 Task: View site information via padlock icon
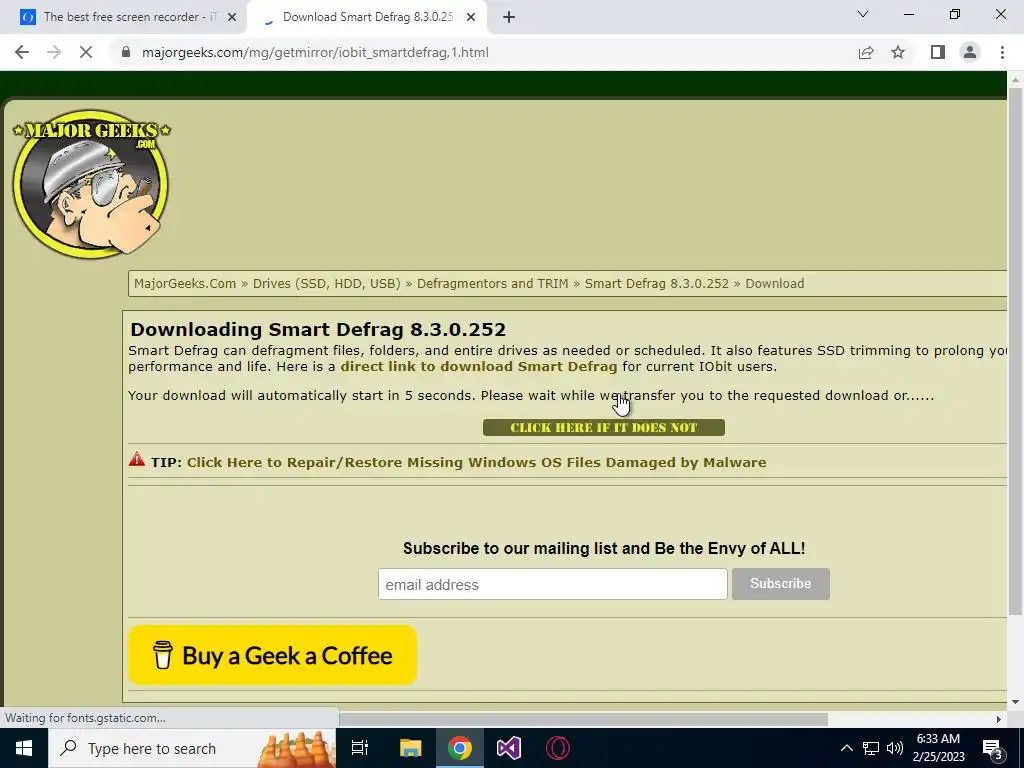(126, 52)
